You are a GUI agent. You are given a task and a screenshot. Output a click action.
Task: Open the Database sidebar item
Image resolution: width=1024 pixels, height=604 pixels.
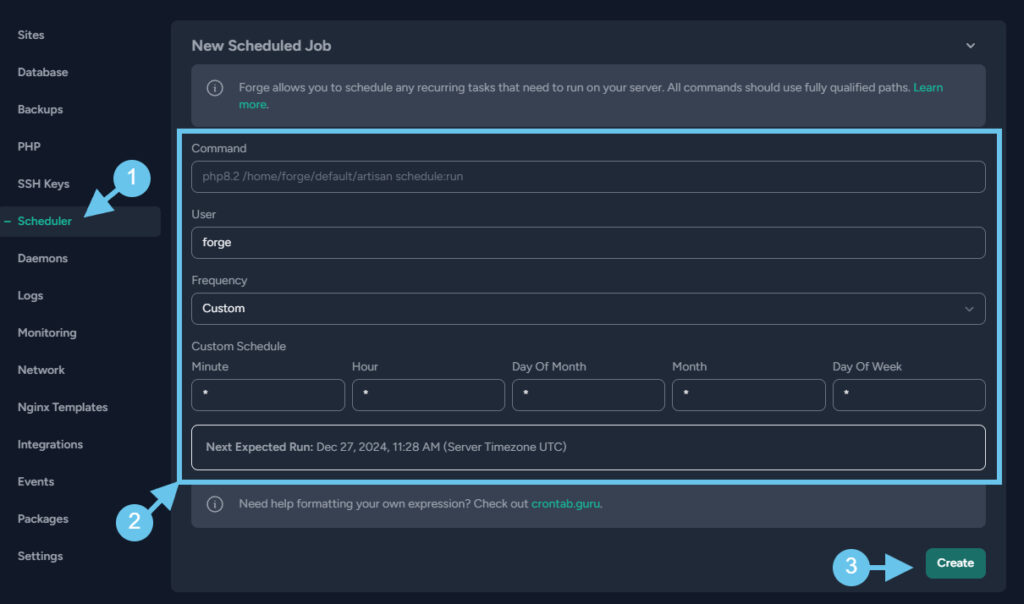42,72
